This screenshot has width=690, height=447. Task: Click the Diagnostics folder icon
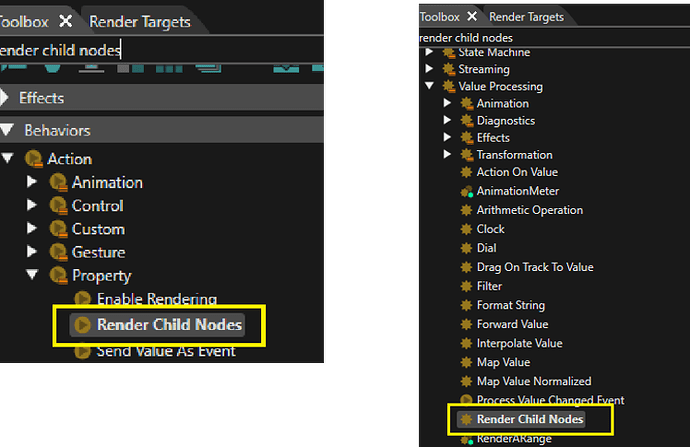coord(466,121)
